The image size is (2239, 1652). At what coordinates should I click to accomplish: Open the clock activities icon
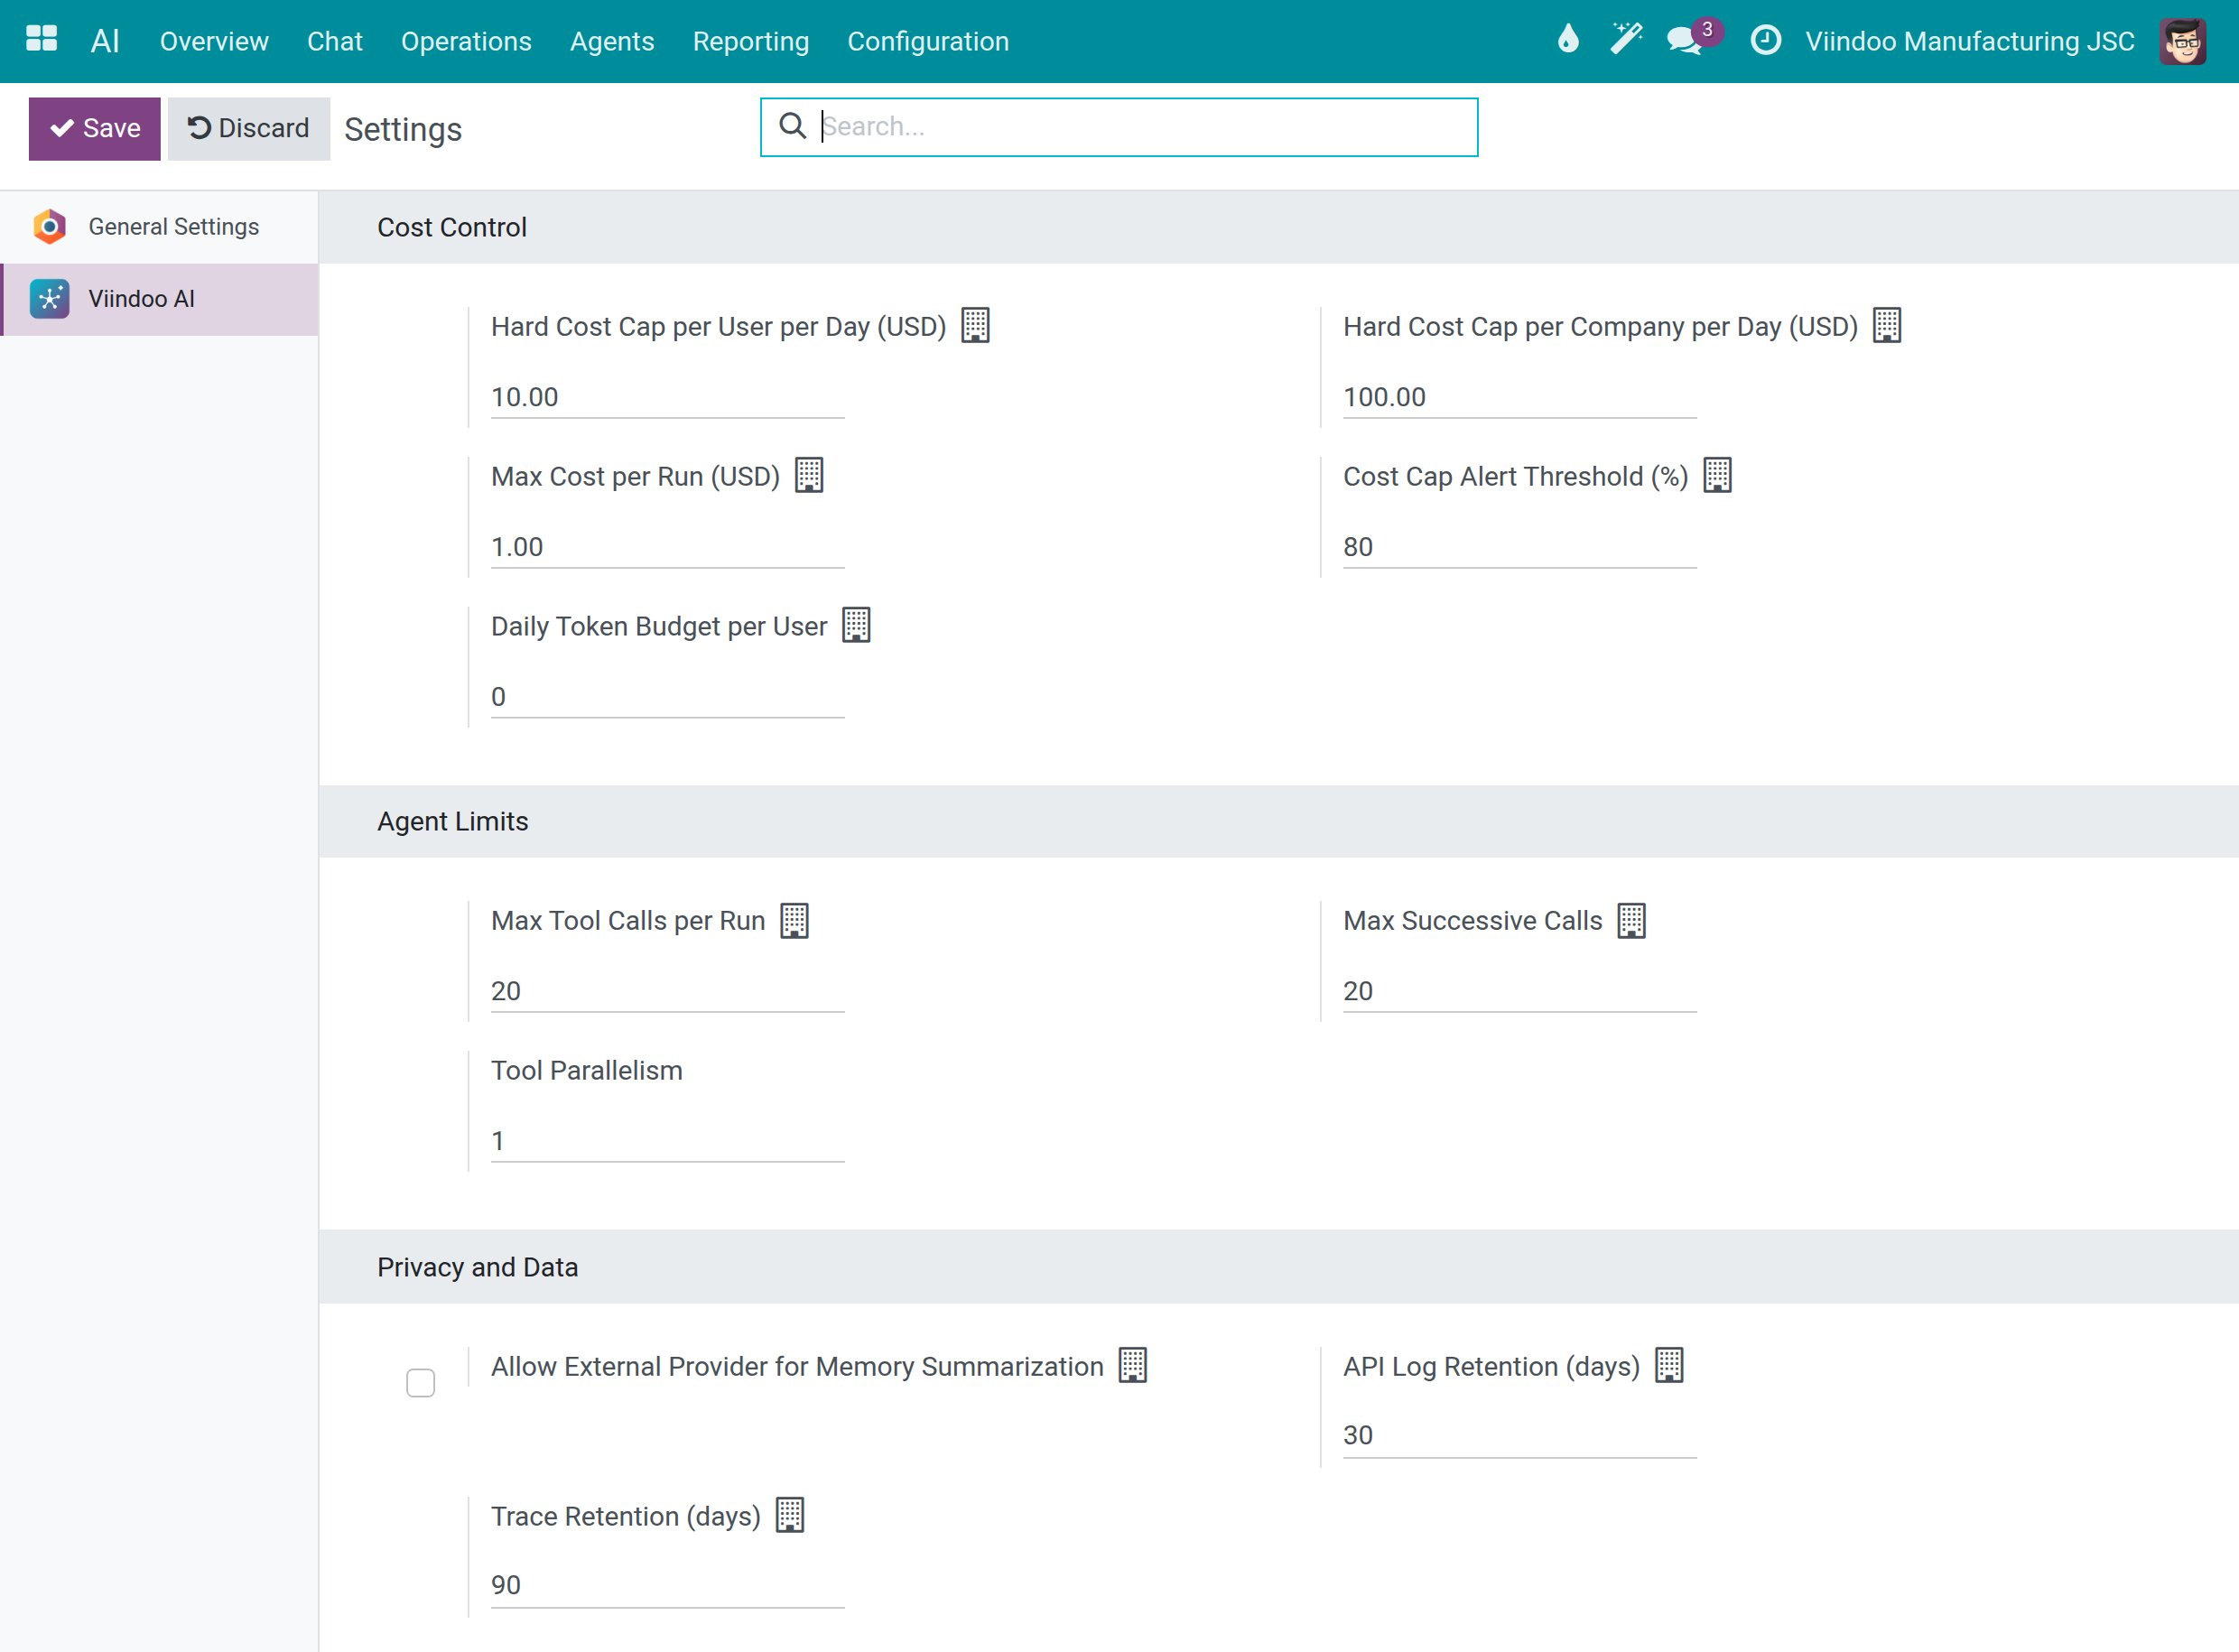pyautogui.click(x=1765, y=40)
